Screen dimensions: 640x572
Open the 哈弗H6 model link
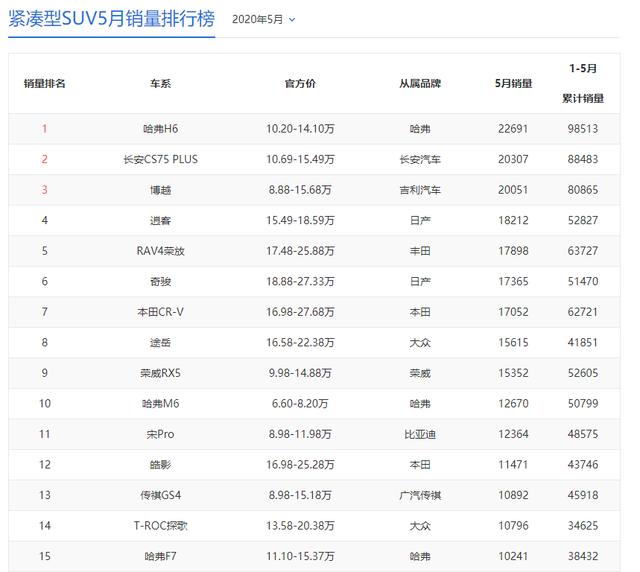click(x=160, y=129)
